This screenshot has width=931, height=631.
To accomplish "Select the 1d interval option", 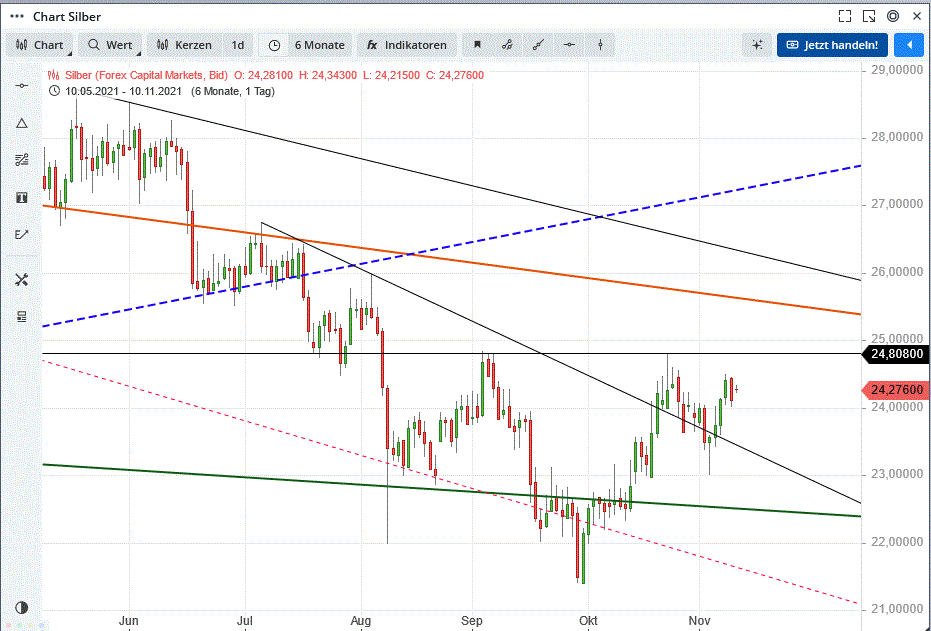I will click(237, 45).
